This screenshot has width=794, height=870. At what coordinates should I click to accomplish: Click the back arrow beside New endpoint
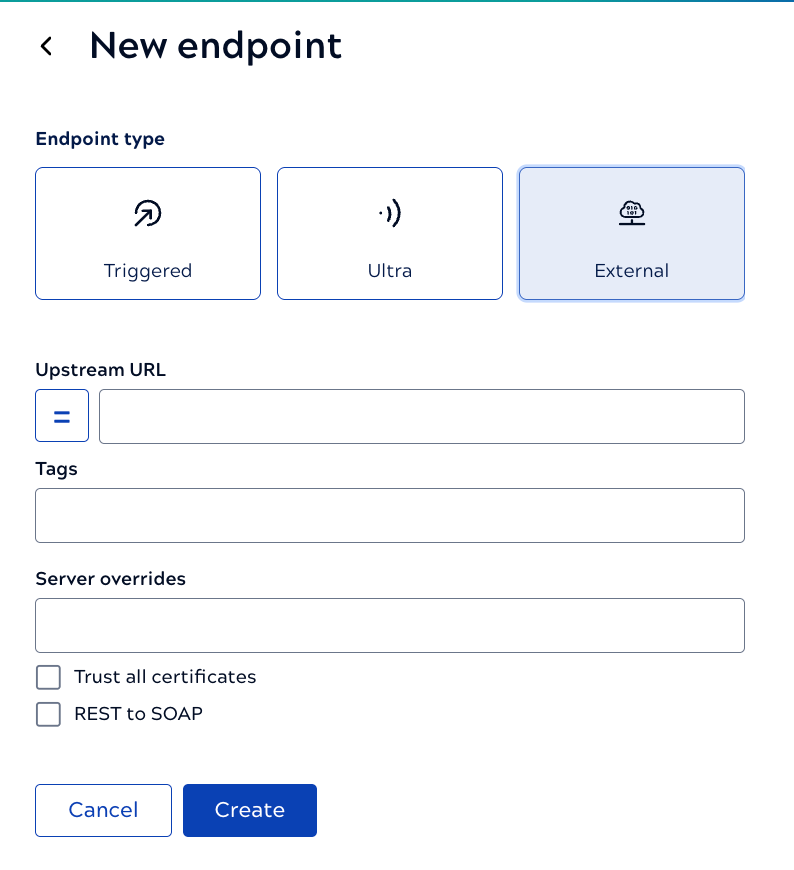tap(46, 46)
